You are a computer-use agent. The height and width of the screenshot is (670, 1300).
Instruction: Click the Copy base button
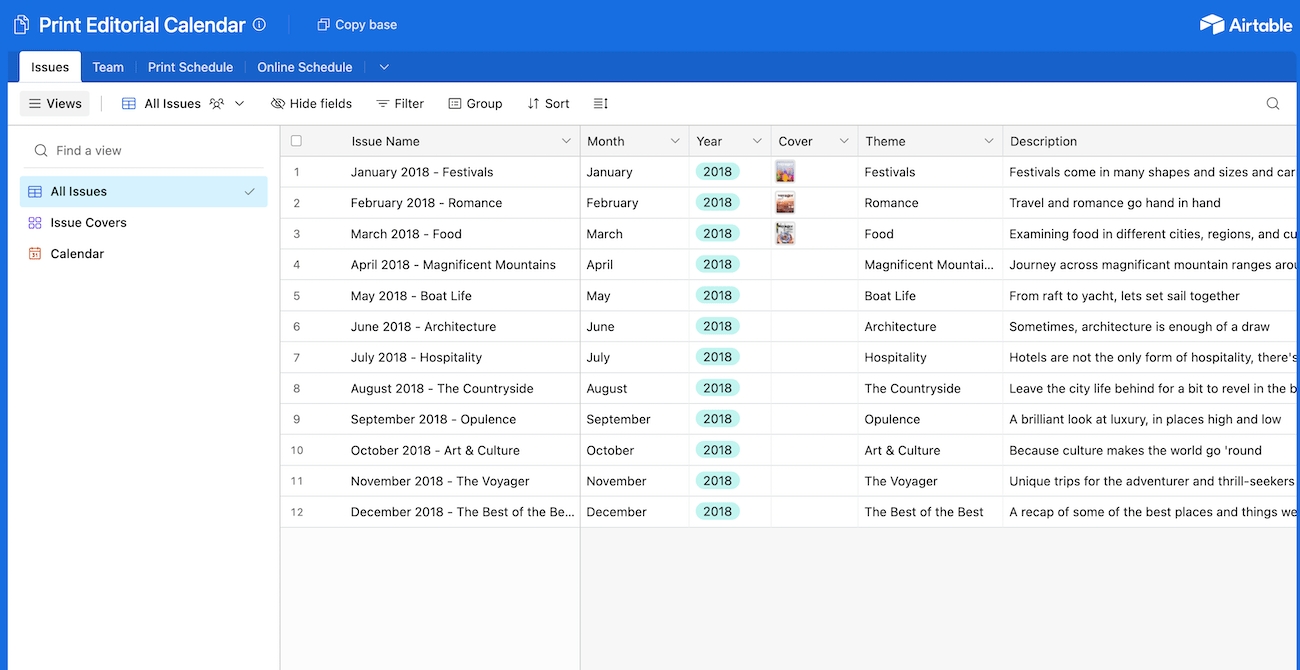point(356,24)
